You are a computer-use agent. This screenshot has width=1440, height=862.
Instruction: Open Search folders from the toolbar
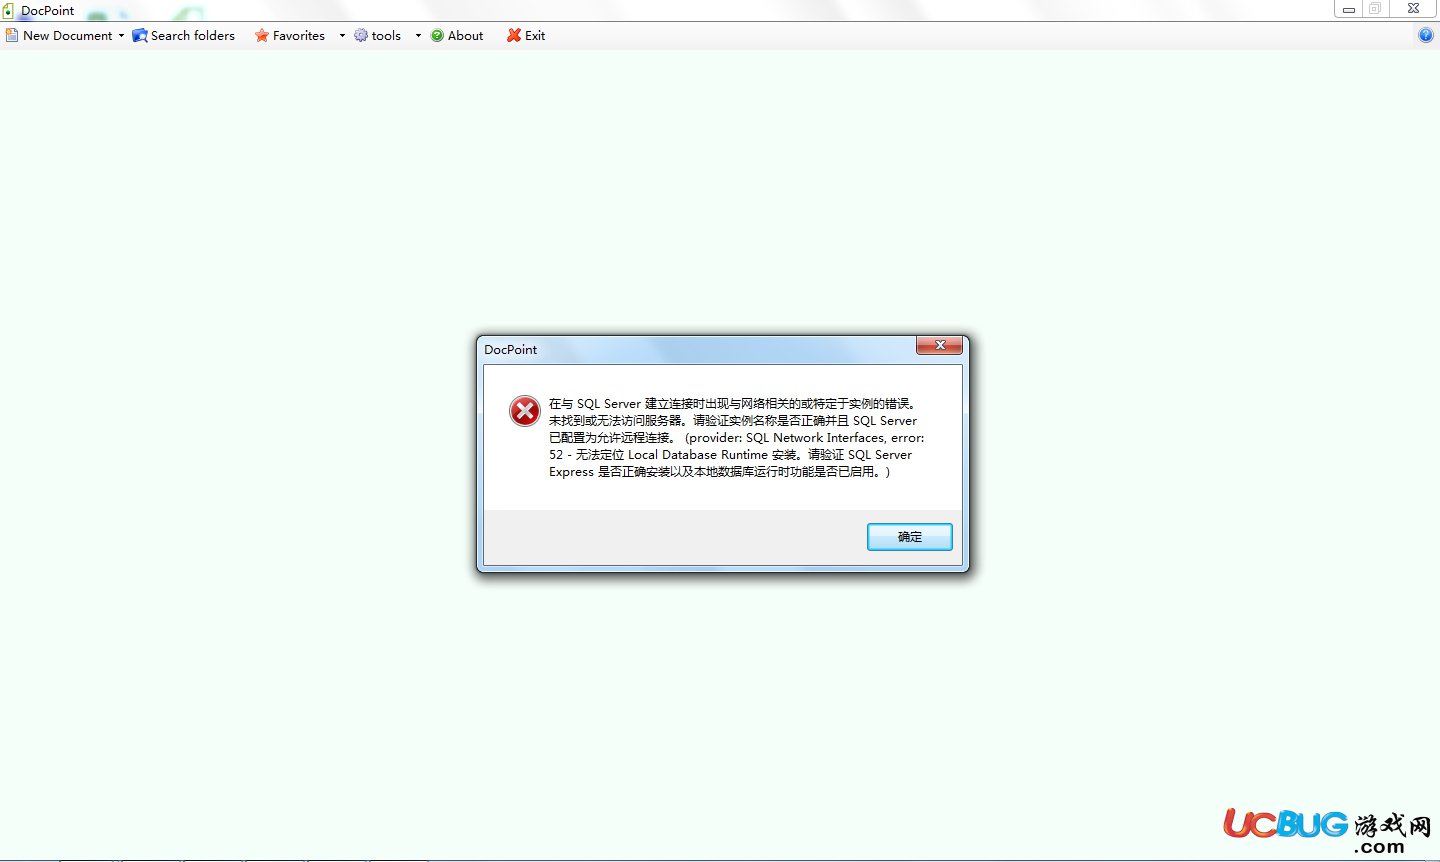184,35
